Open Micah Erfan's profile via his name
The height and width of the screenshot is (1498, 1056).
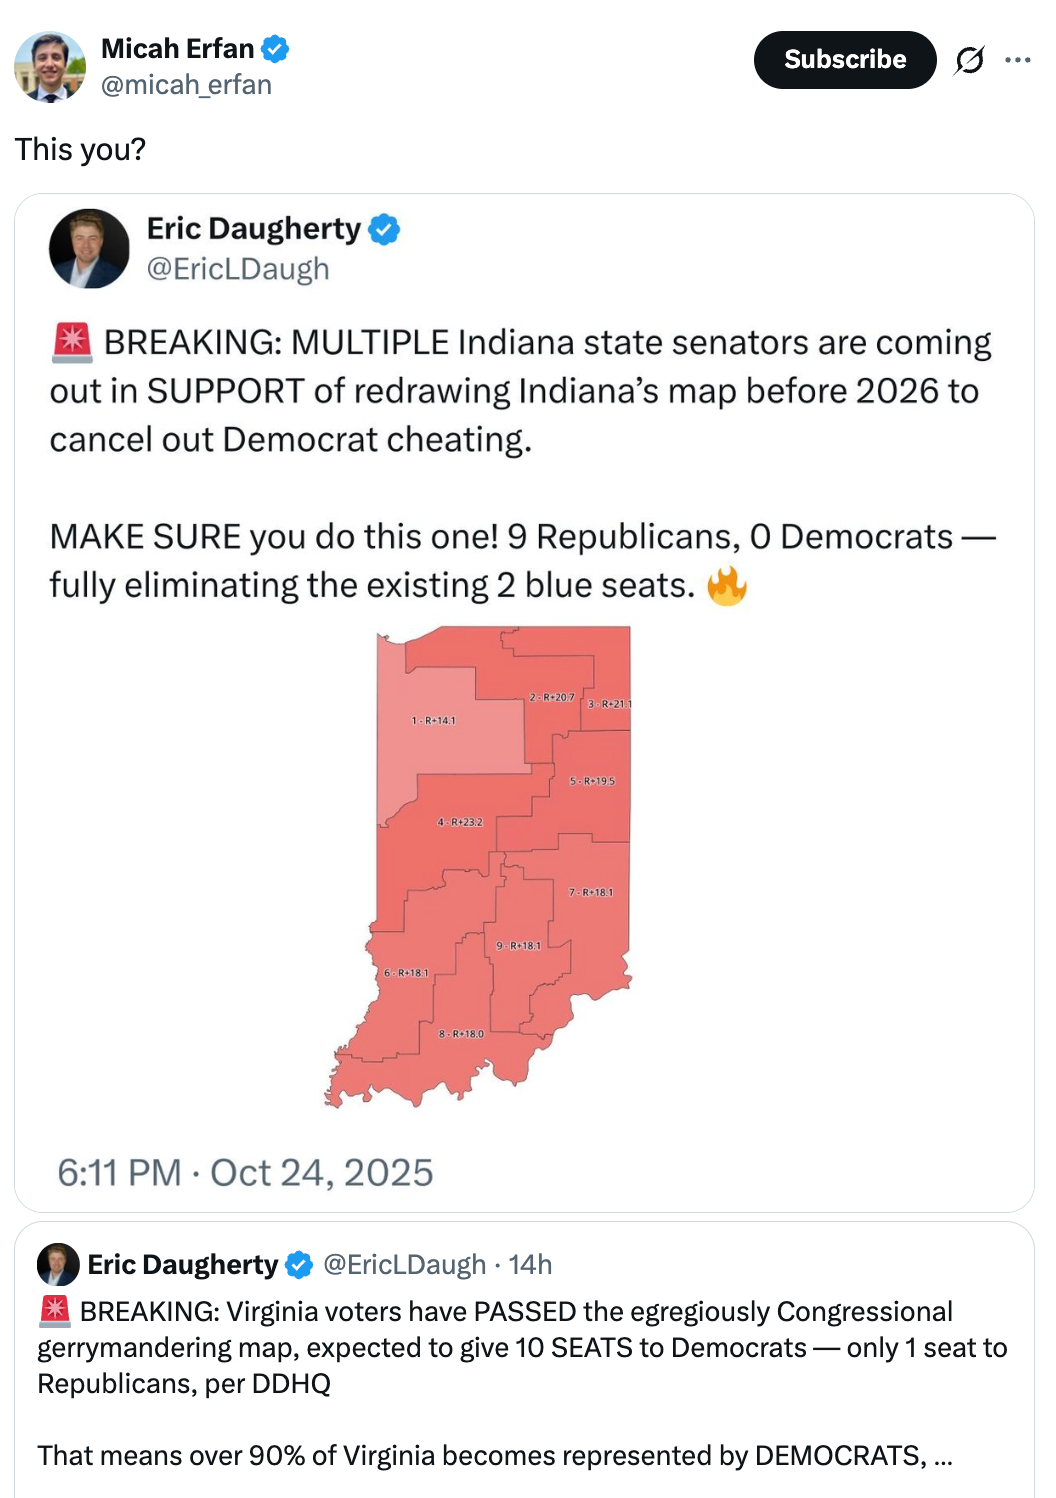coord(178,48)
